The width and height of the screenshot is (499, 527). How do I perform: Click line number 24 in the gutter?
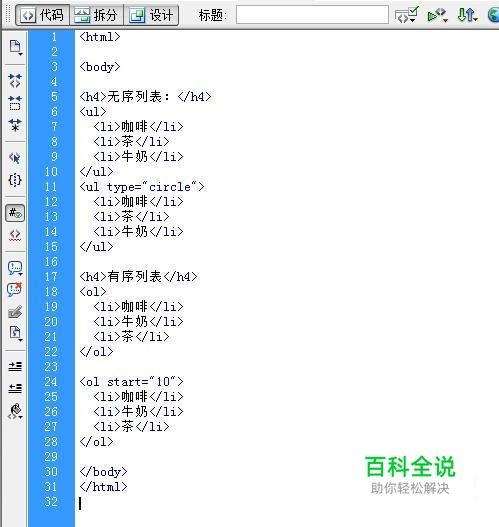pyautogui.click(x=51, y=382)
